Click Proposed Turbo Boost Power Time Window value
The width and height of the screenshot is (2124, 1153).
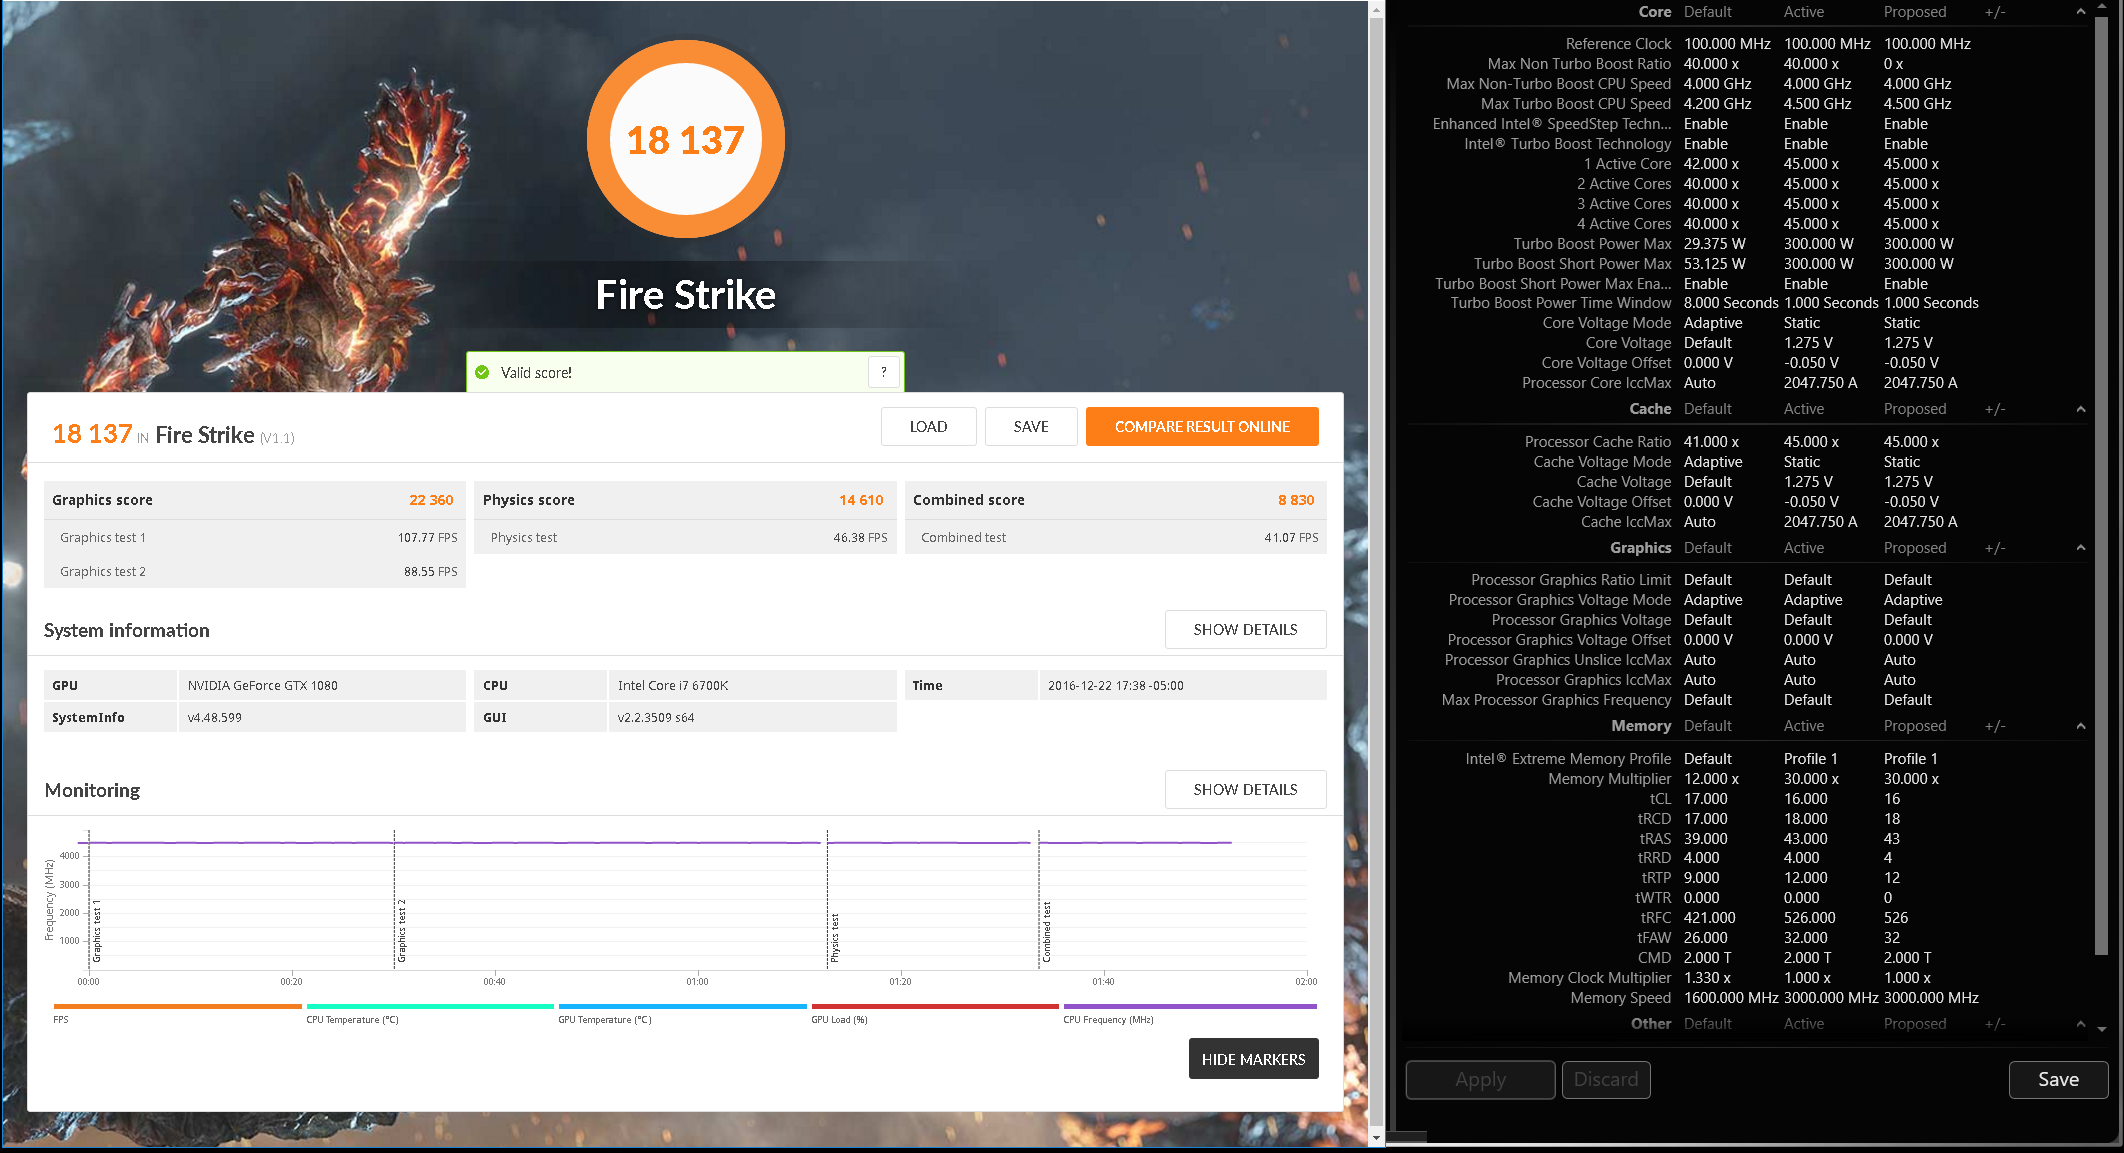click(1931, 303)
